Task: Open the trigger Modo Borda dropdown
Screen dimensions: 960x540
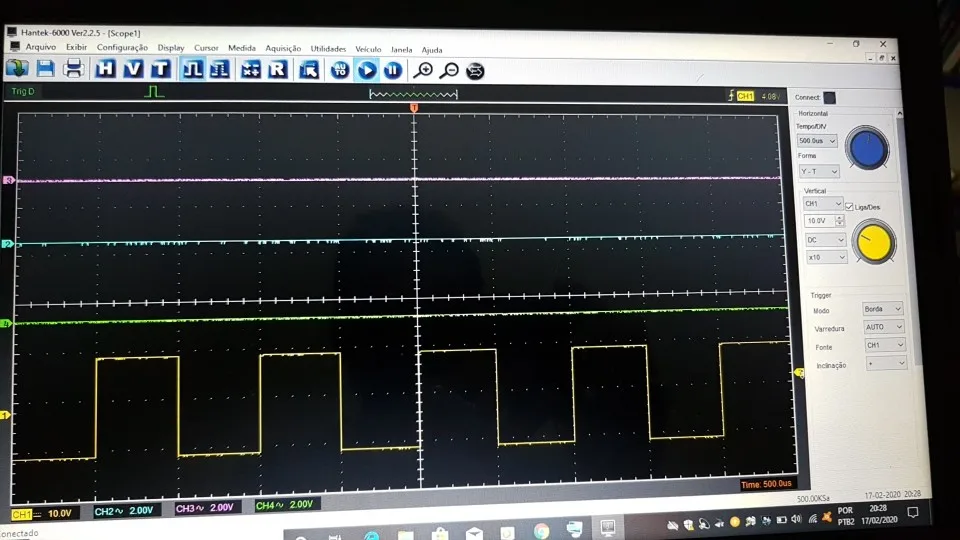Action: coord(882,309)
